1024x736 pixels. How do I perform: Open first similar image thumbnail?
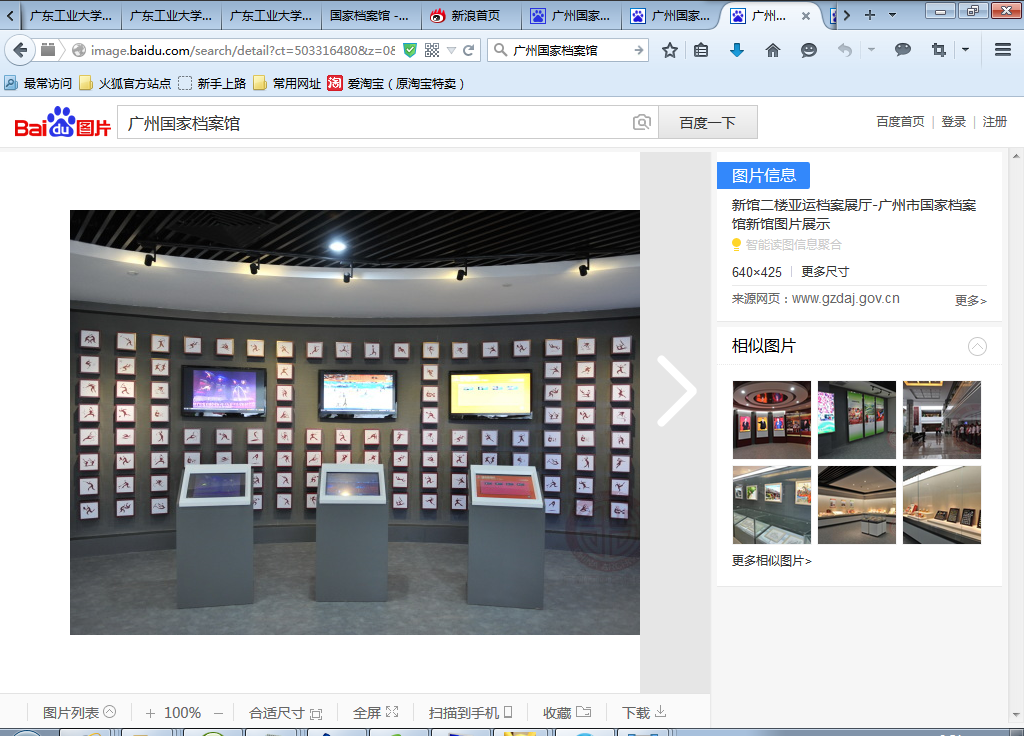tap(771, 420)
